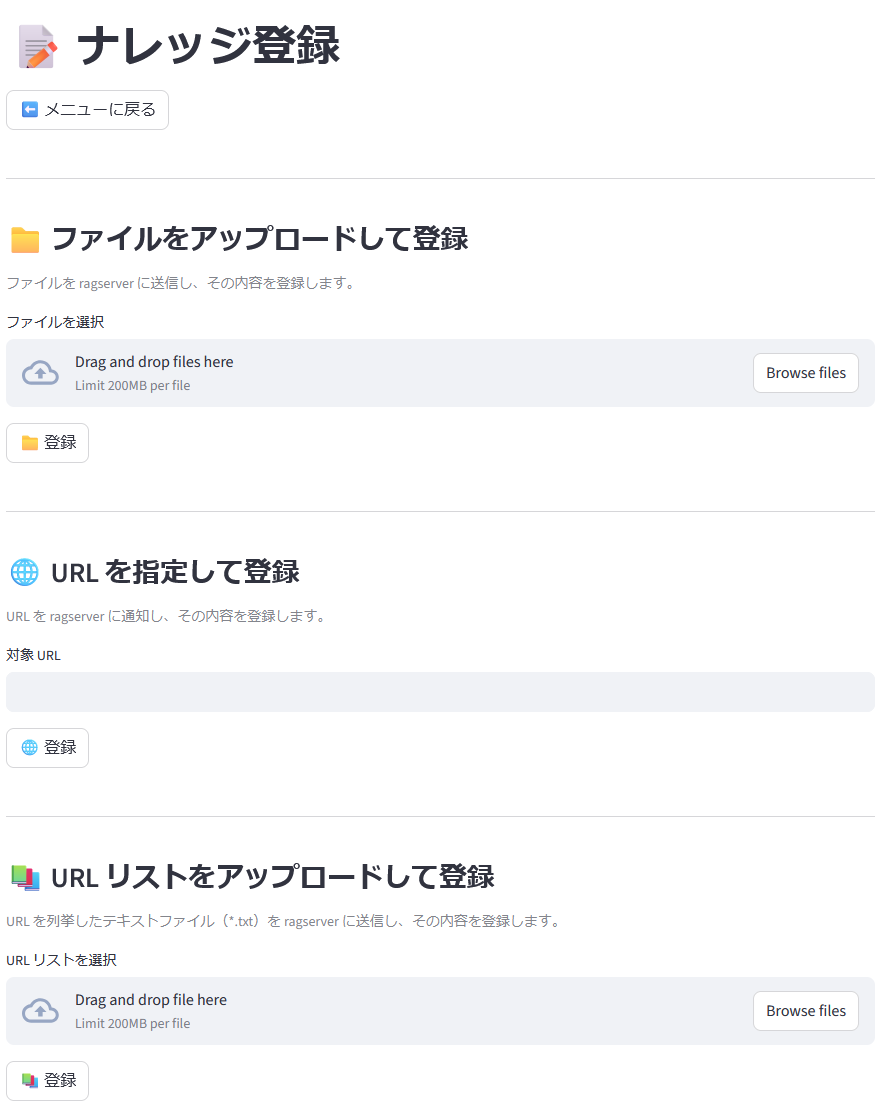This screenshot has width=885, height=1110.
Task: Go back with the メニューに戻る button
Action: click(x=87, y=110)
